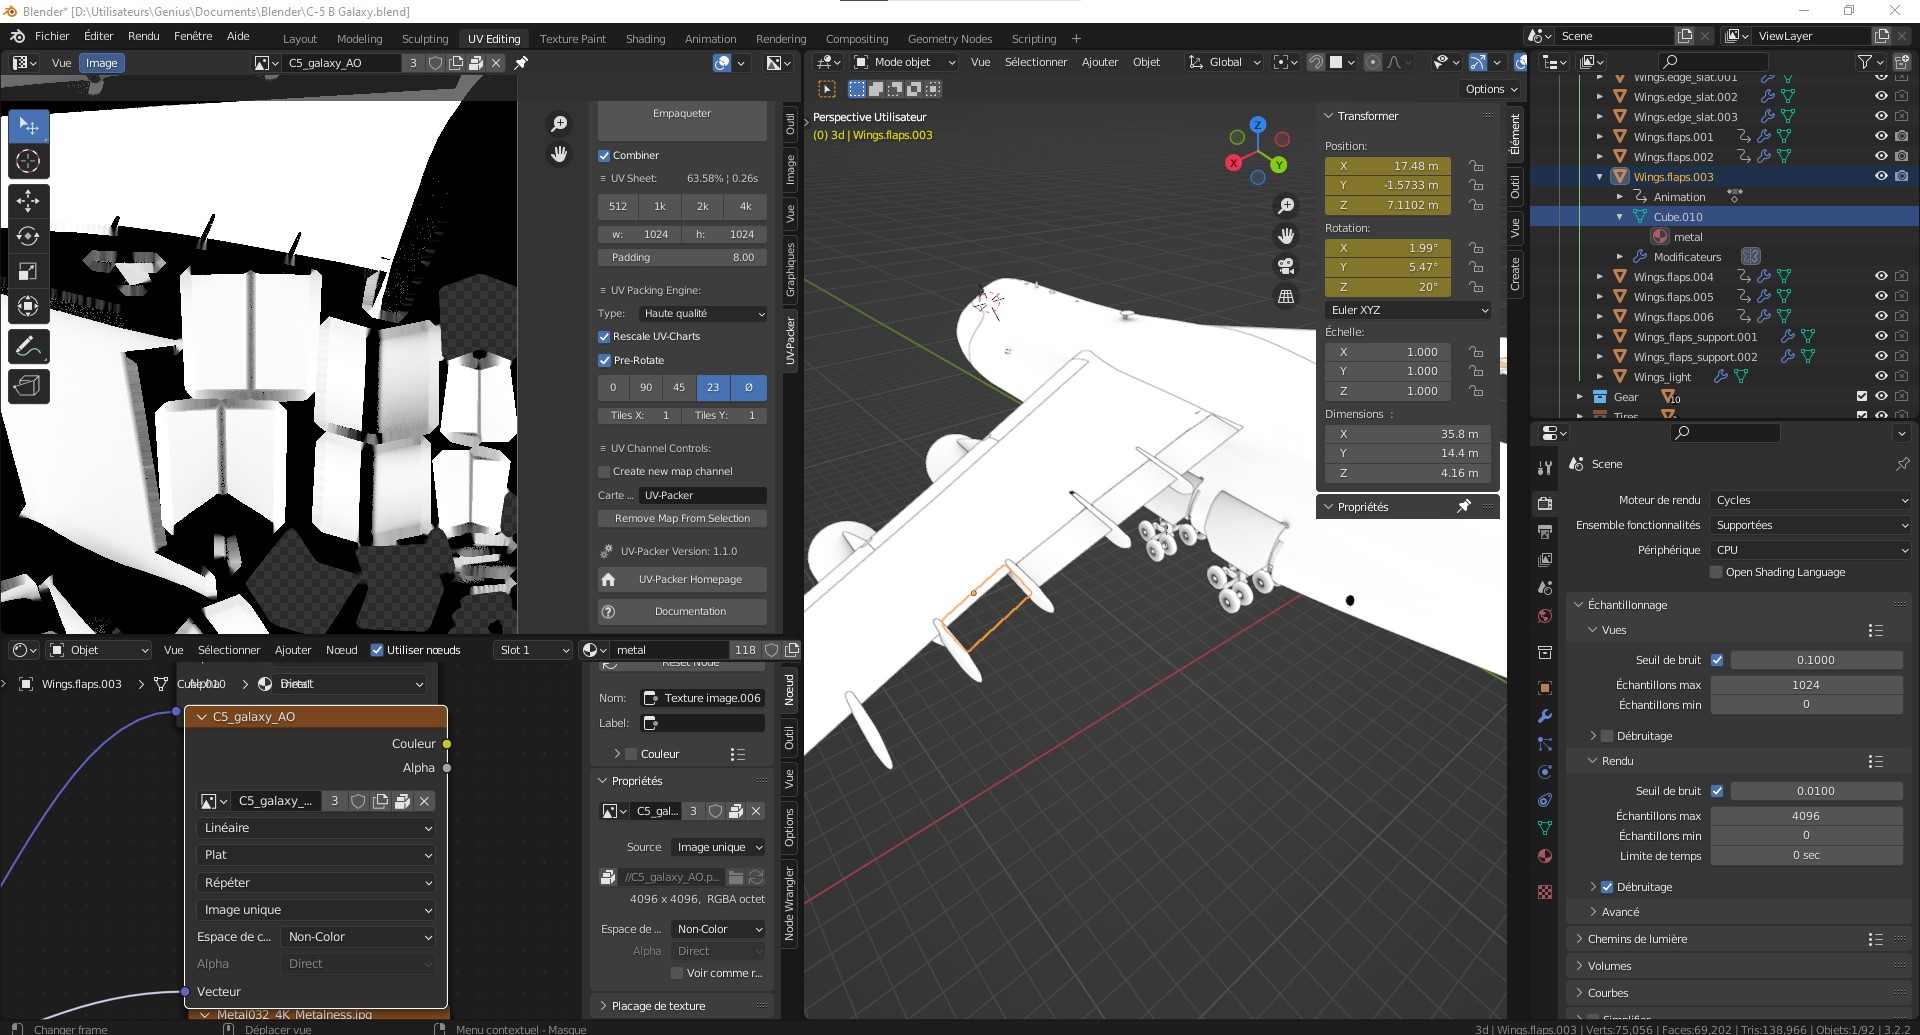Switch to perspective/orthographic grid icon in viewport

[1286, 296]
